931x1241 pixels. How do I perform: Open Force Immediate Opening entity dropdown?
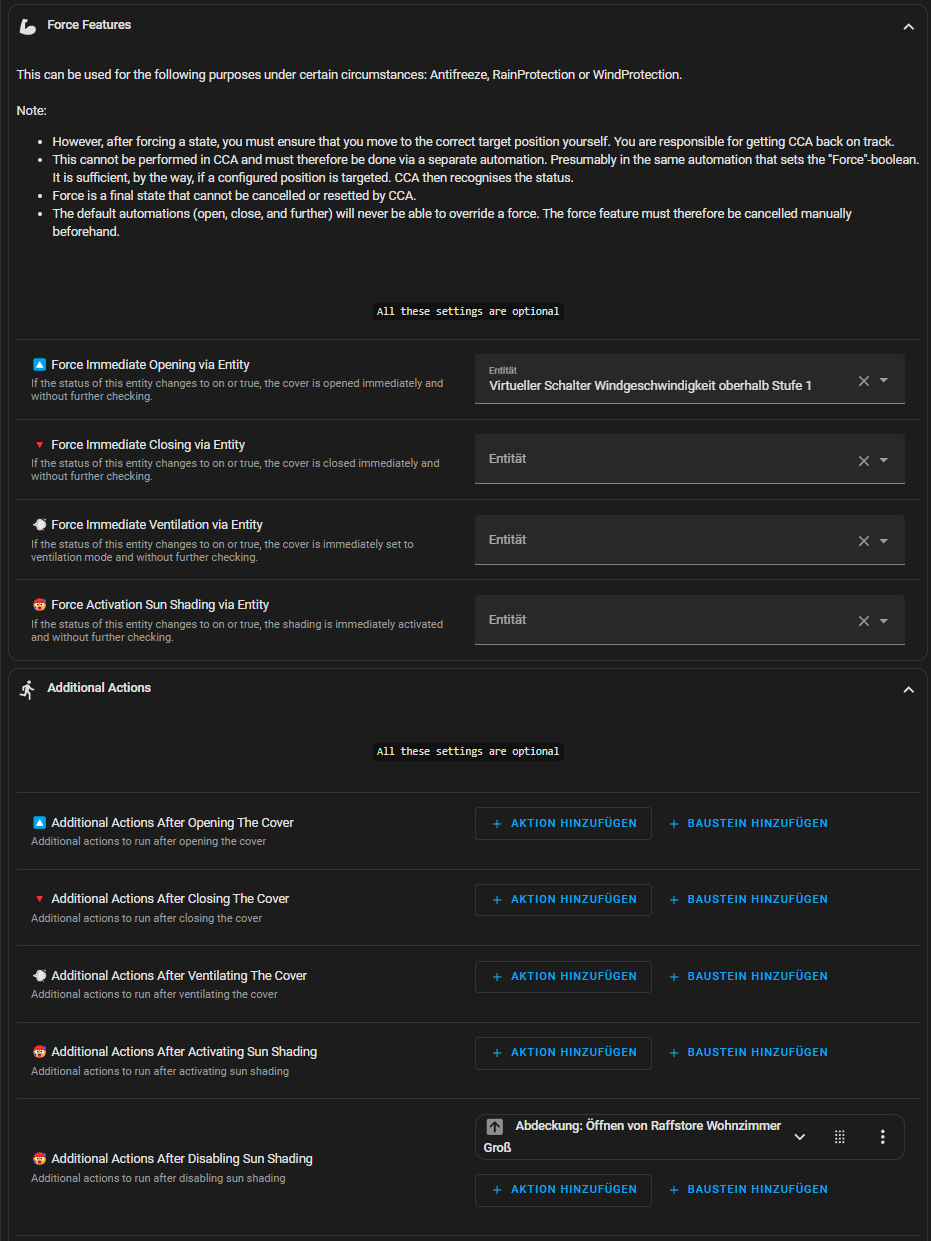click(x=884, y=381)
